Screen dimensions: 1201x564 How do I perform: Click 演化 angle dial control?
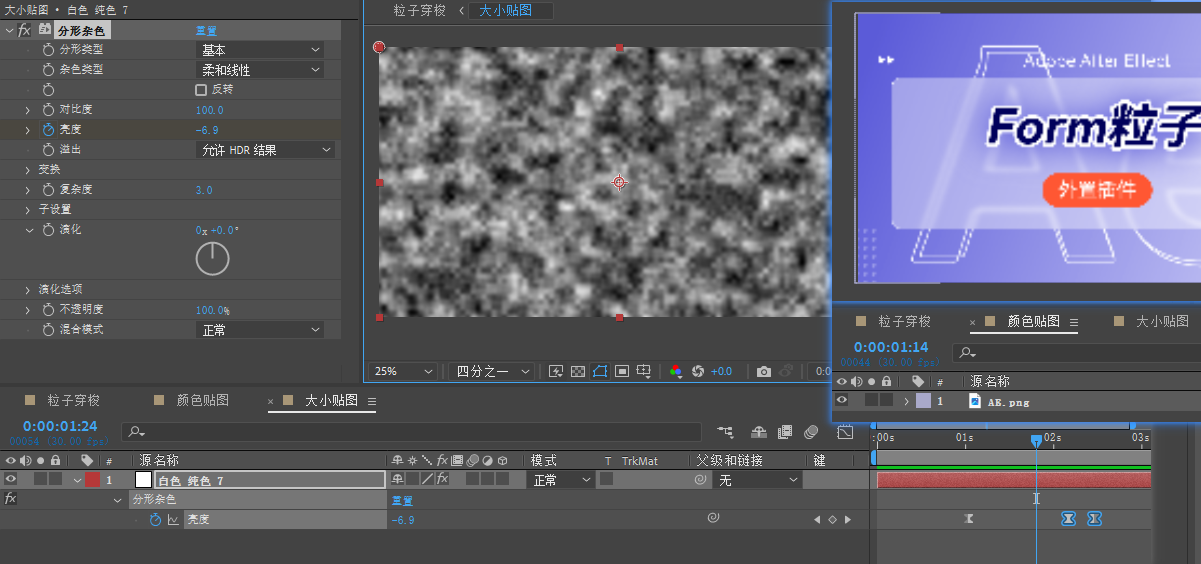212,259
